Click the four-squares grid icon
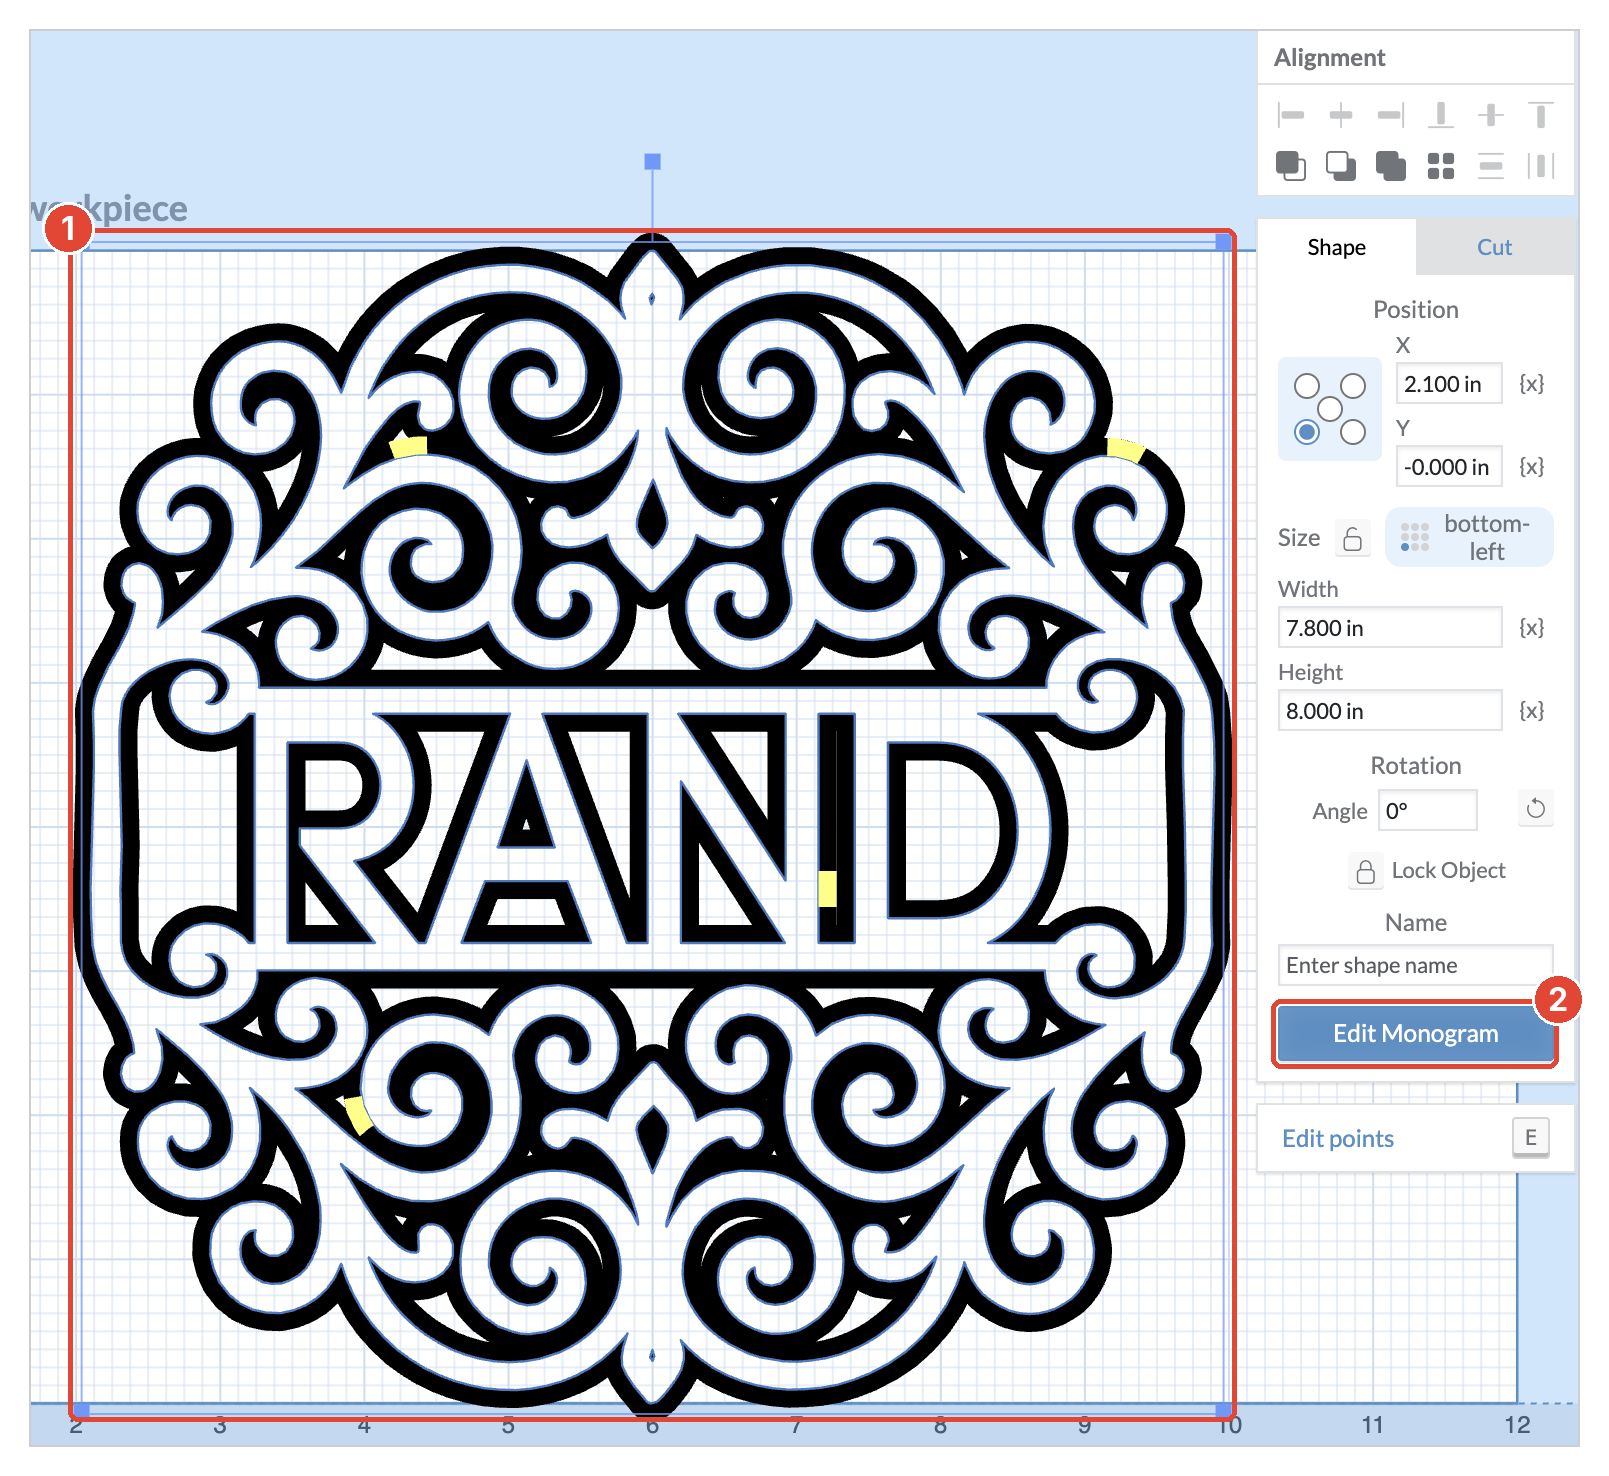The height and width of the screenshot is (1476, 1609). 1441,166
